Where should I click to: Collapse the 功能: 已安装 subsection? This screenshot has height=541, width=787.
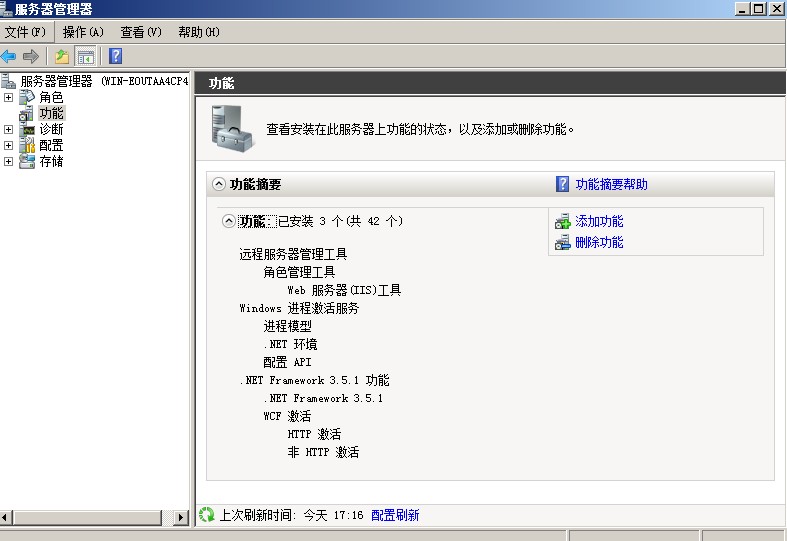click(229, 221)
